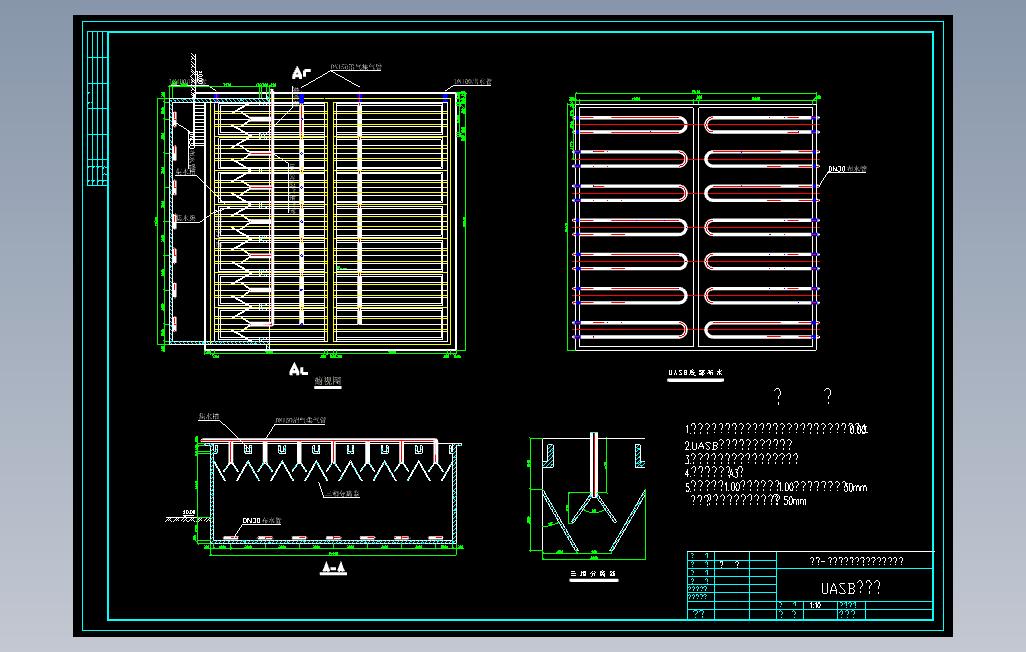
Task: Click the section marker A above the plan view
Action: coord(297,72)
